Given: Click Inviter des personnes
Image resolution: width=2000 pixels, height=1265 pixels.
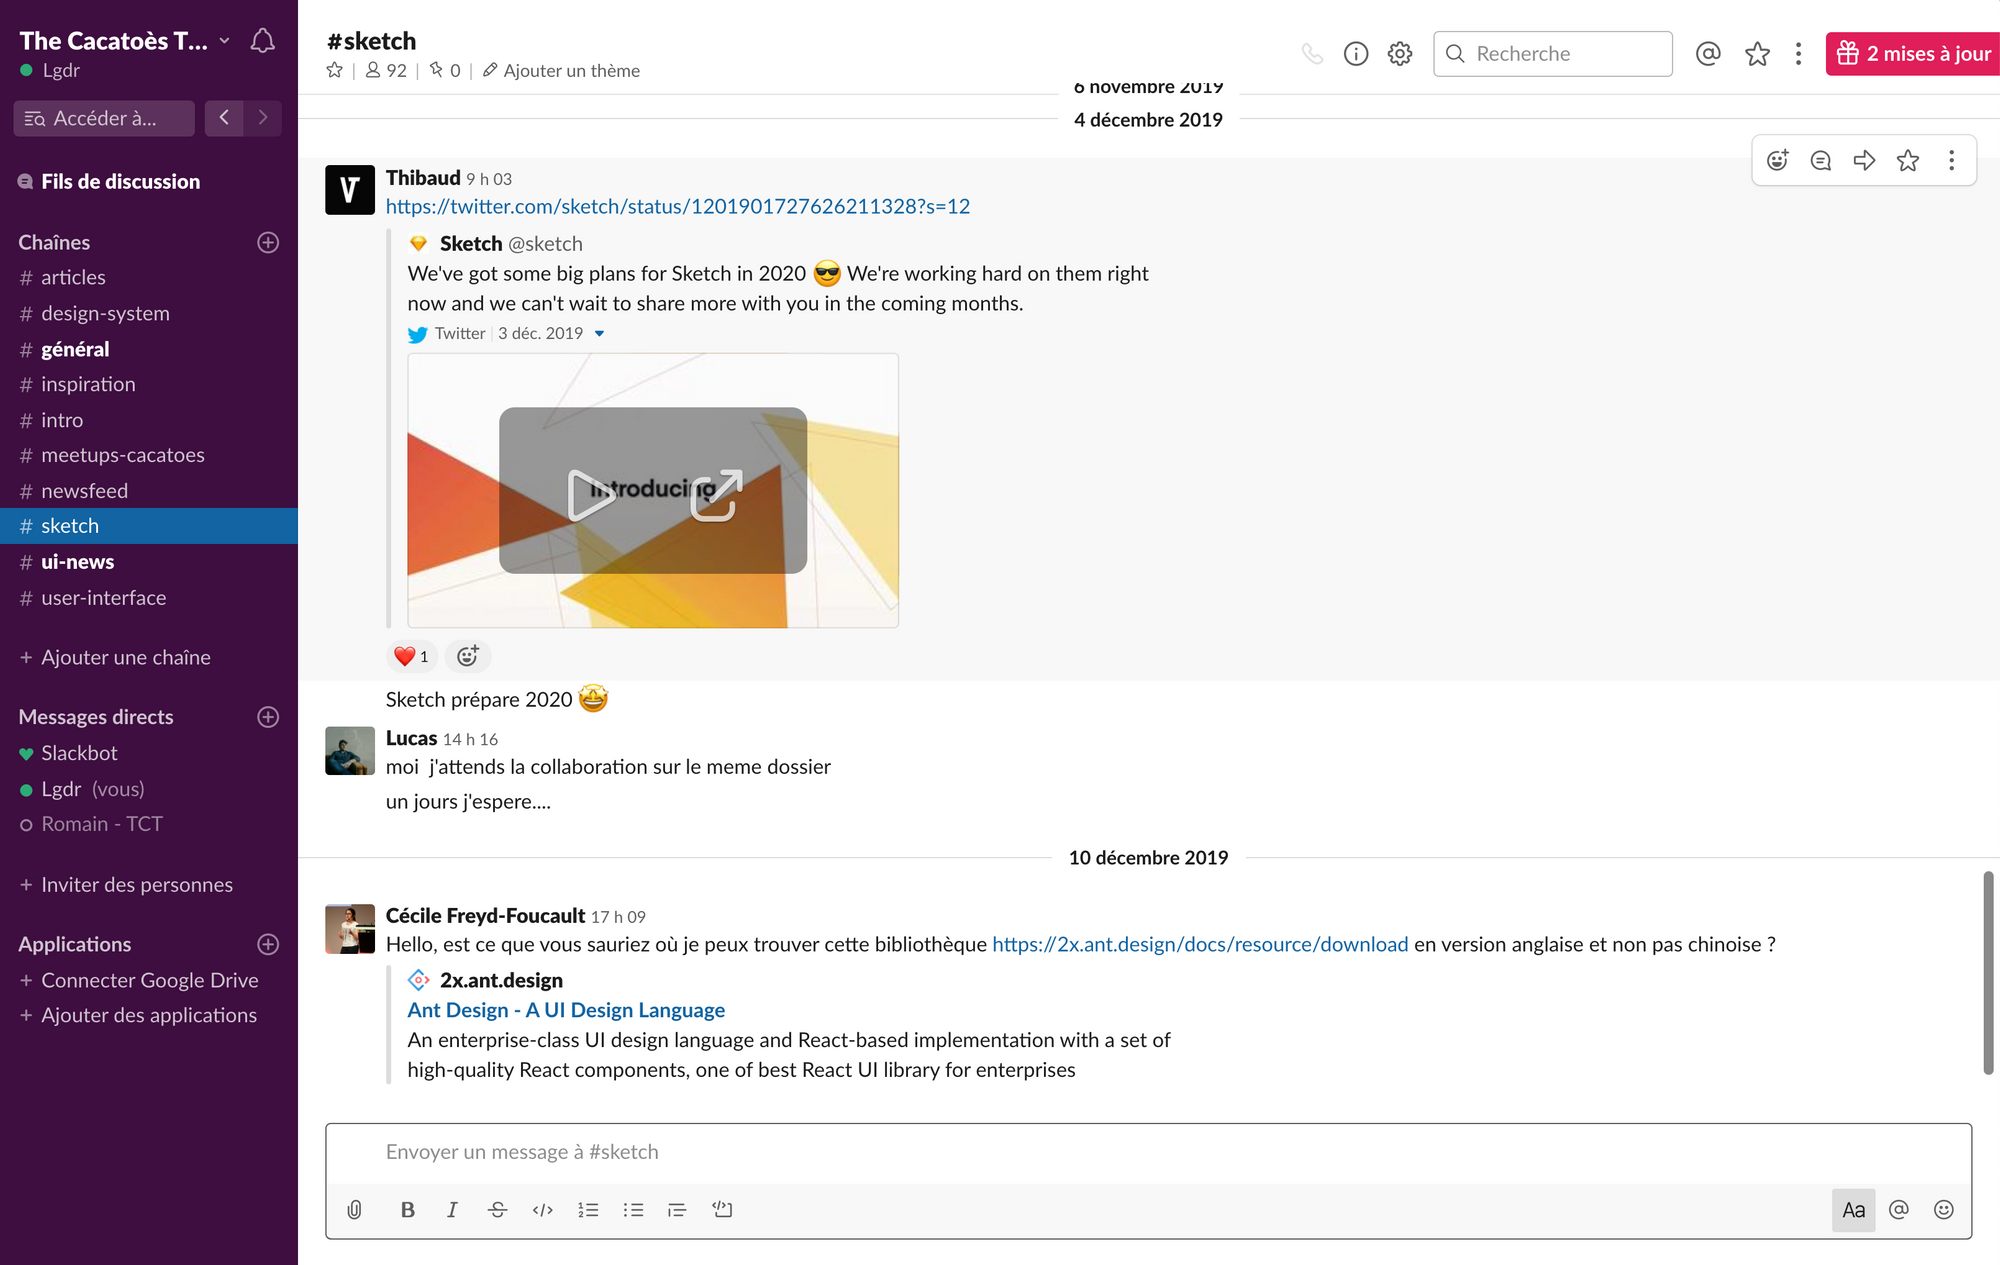Looking at the screenshot, I should 126,885.
